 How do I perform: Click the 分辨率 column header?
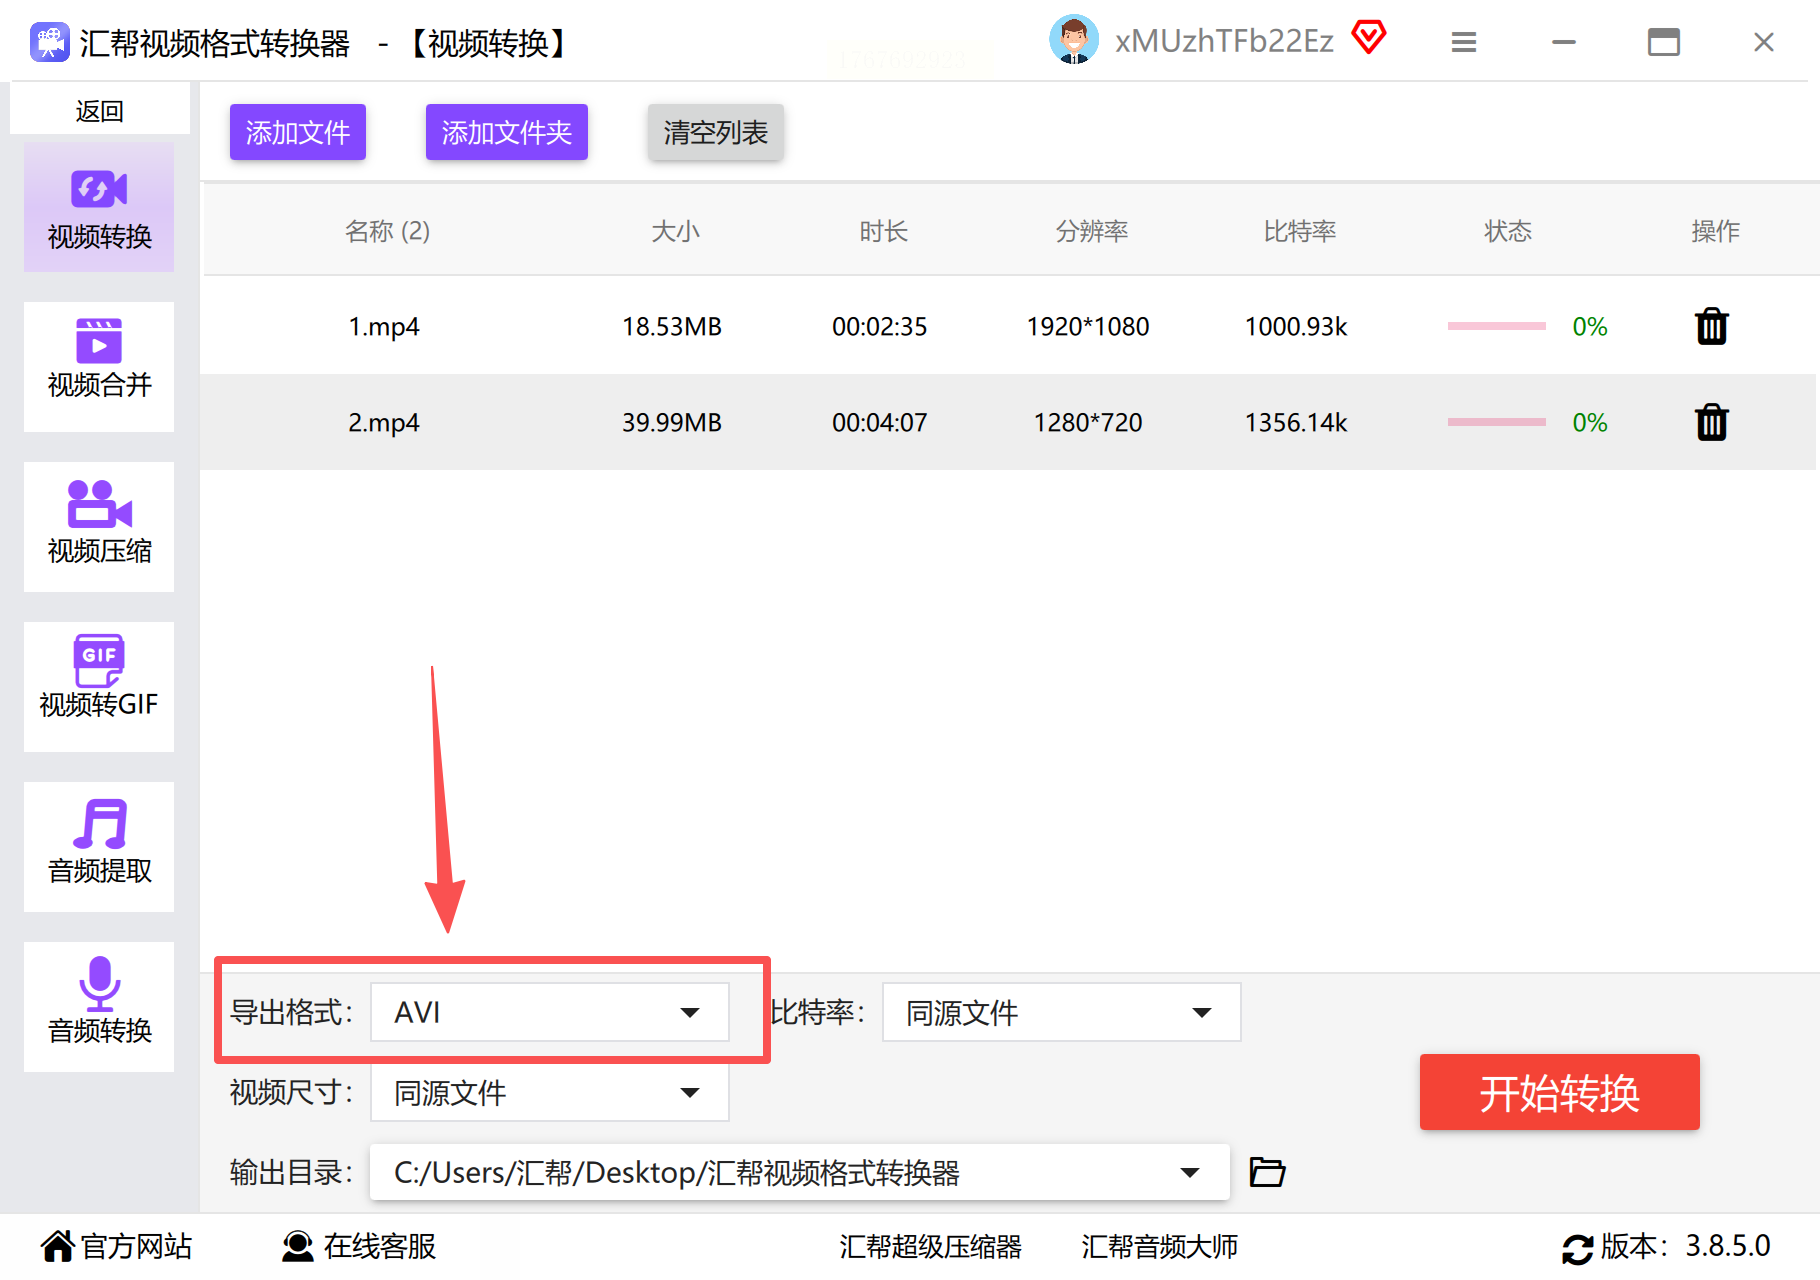click(x=1091, y=231)
